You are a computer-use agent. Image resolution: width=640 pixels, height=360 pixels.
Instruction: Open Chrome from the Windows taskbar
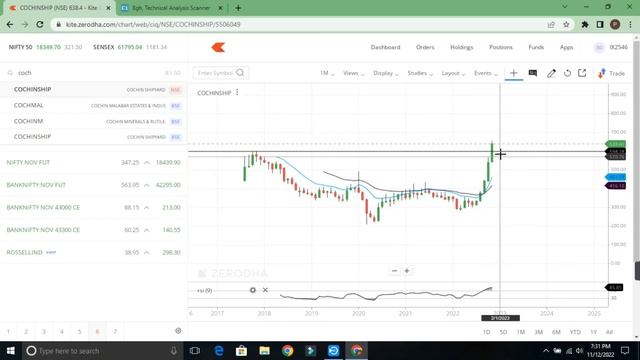point(287,351)
